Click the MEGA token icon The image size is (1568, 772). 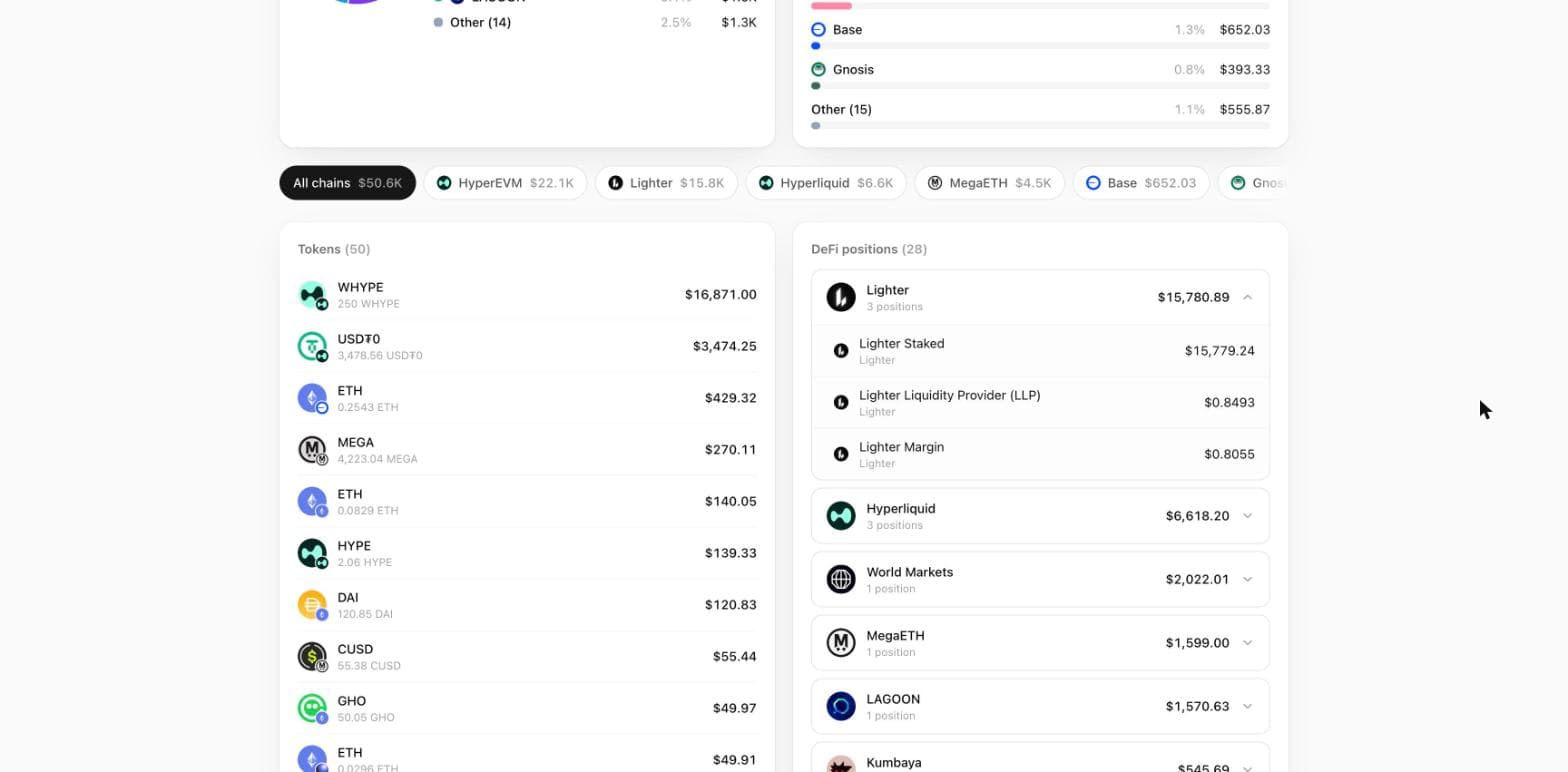(x=312, y=450)
